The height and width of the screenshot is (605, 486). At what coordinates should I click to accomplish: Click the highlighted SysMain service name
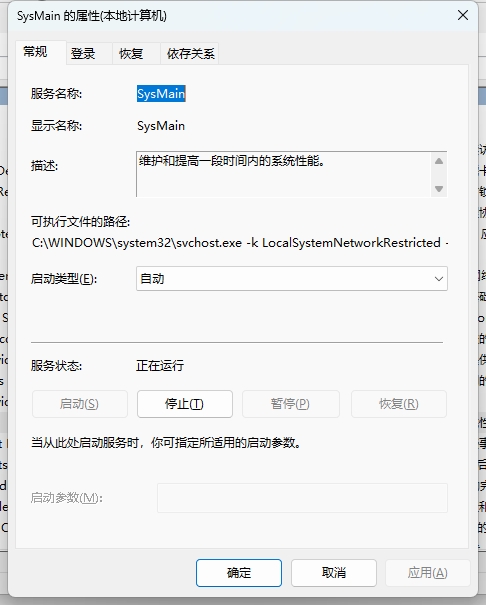161,94
